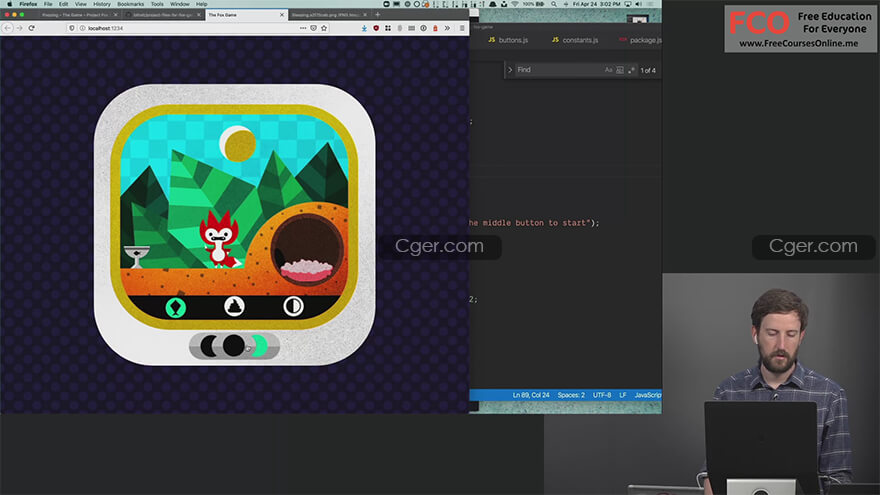Switch to the second Firefox tab
Screen dimensions: 880x495
163,15
